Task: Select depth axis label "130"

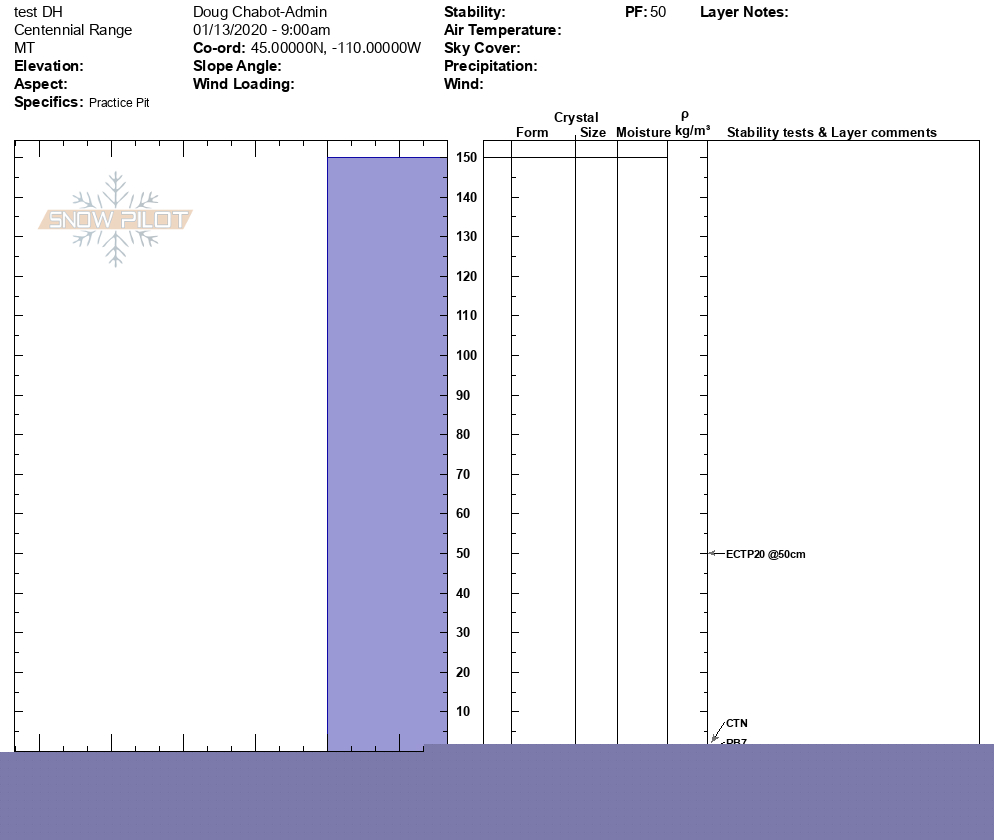Action: tap(467, 236)
